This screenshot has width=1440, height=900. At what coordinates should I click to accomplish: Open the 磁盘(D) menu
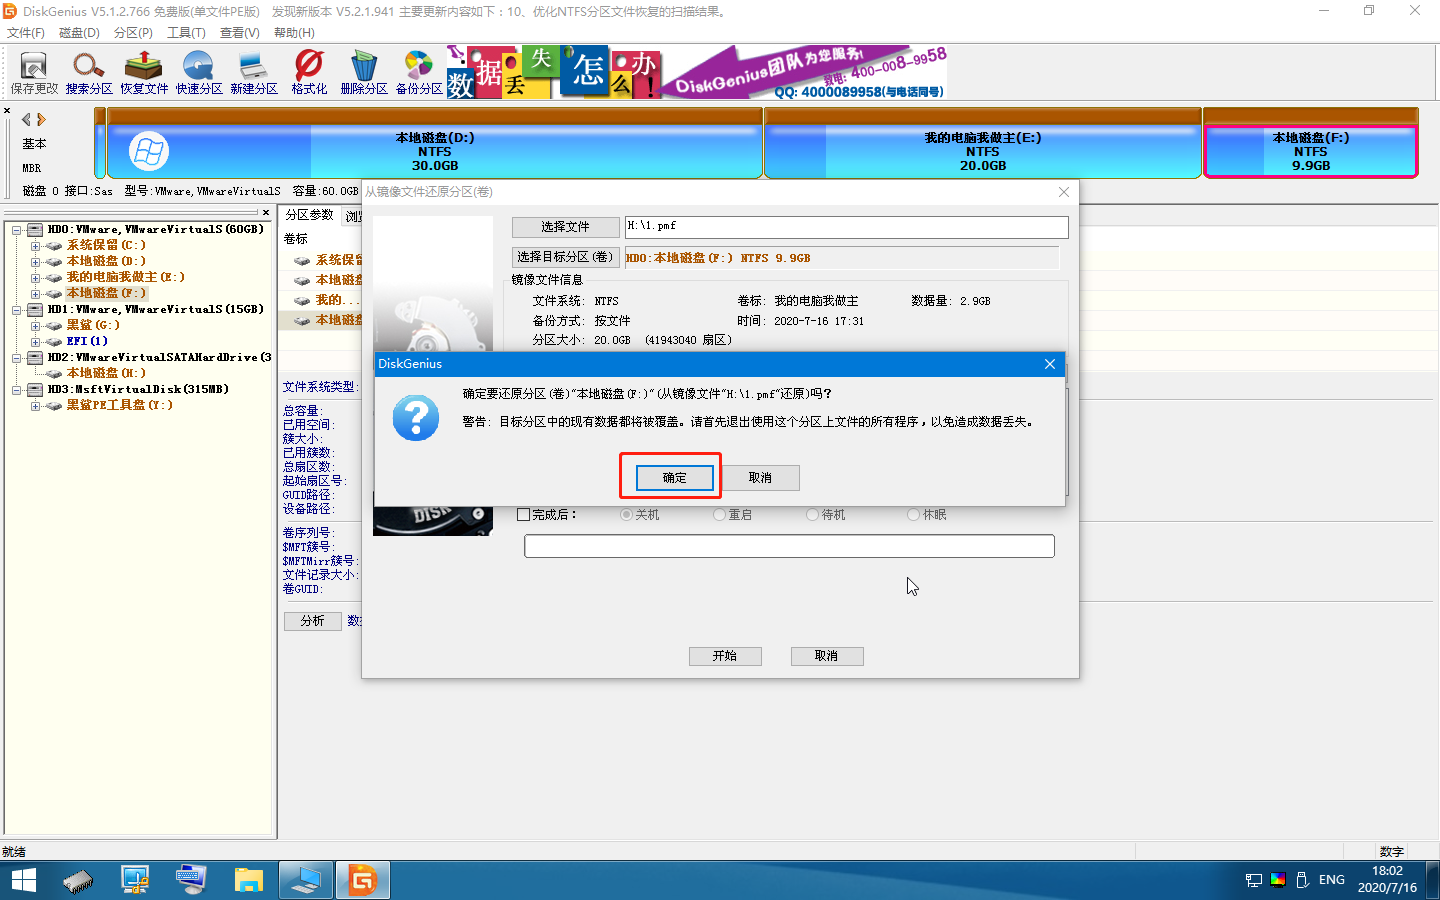tap(79, 33)
